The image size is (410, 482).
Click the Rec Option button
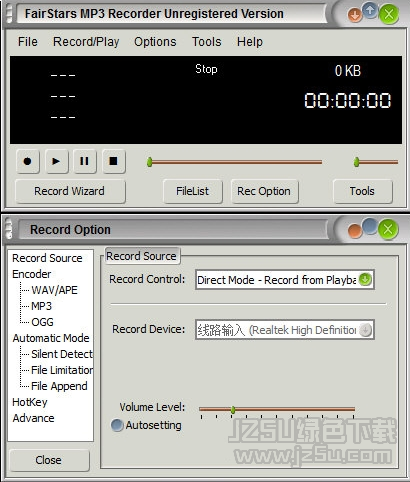(x=264, y=191)
